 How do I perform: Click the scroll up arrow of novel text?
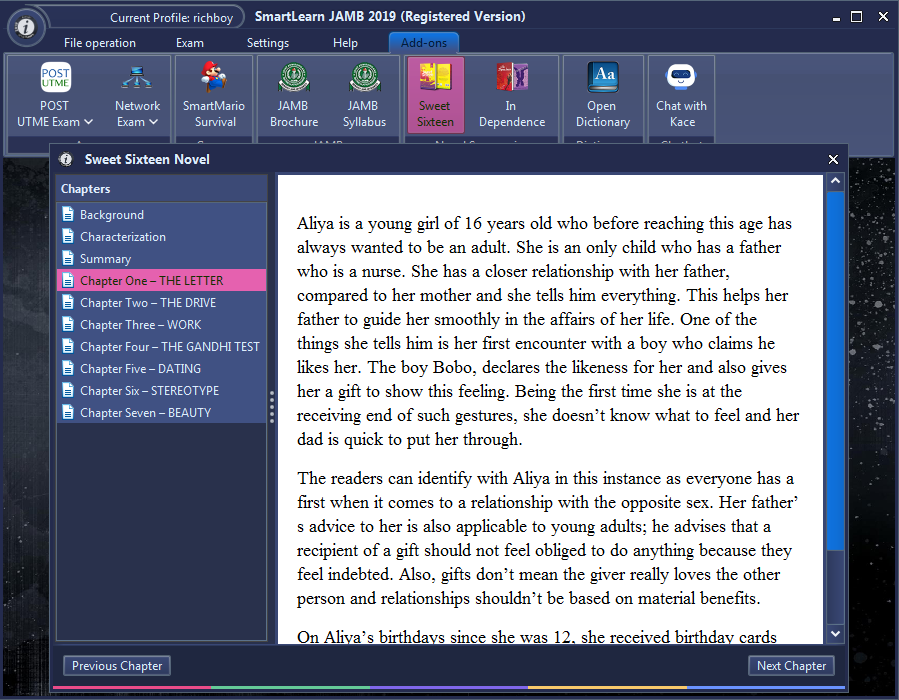[x=835, y=181]
